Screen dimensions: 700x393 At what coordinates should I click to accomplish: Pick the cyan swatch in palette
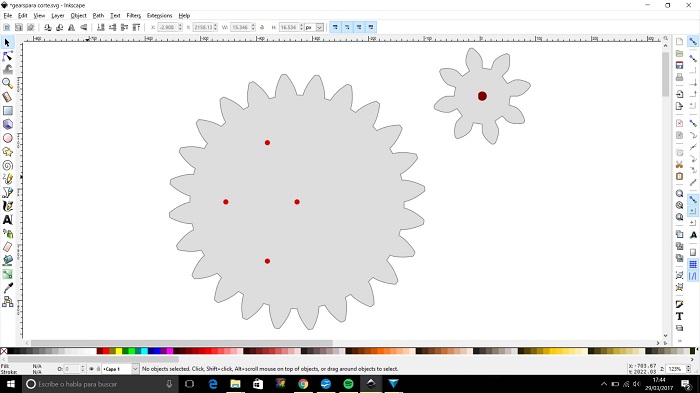(x=144, y=351)
